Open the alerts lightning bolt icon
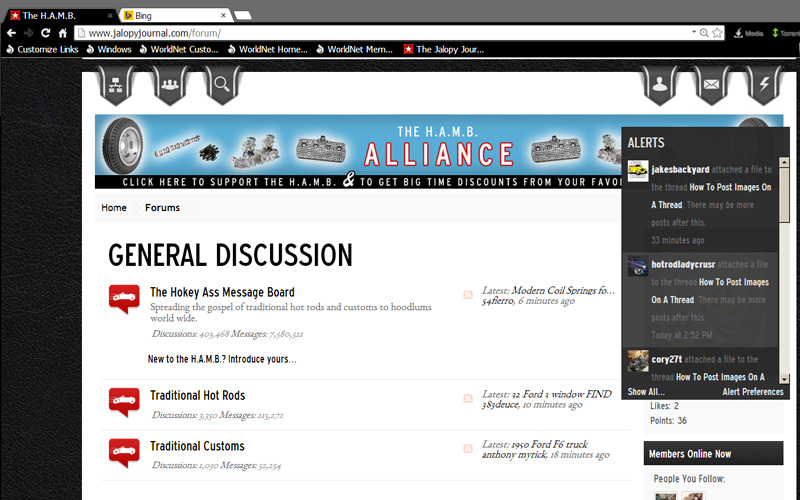800x500 pixels. click(x=764, y=85)
